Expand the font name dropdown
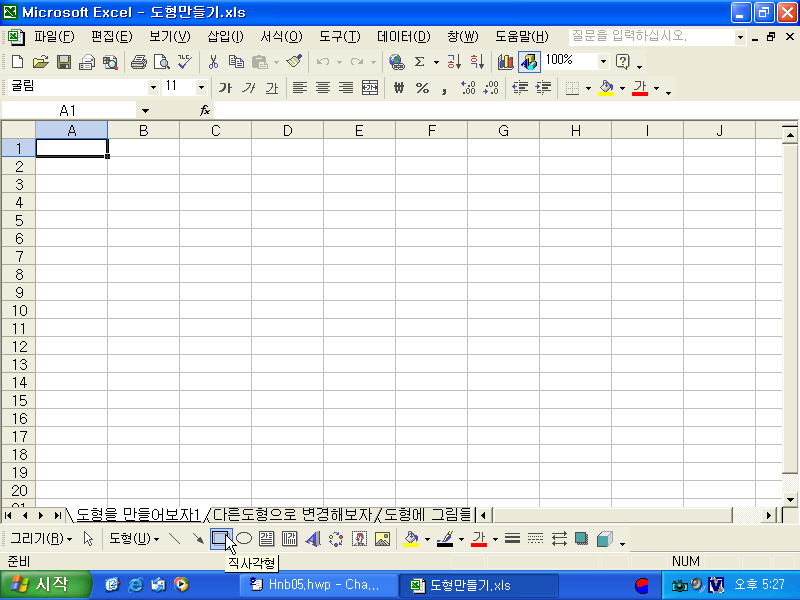800x600 pixels. 153,88
